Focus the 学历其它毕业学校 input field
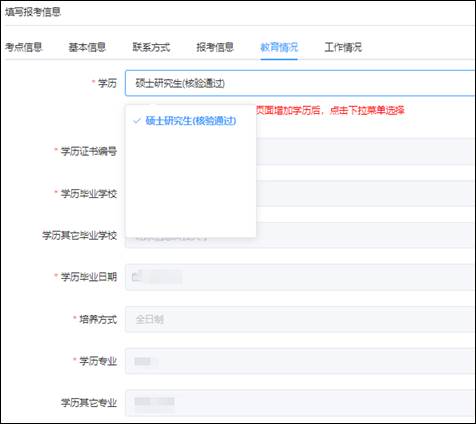The height and width of the screenshot is (424, 476). [300, 235]
